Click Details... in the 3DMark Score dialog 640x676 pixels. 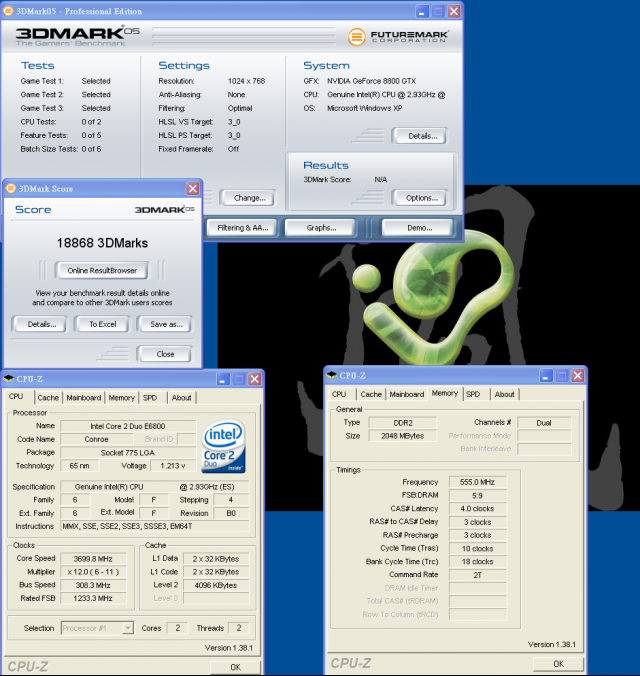40,324
